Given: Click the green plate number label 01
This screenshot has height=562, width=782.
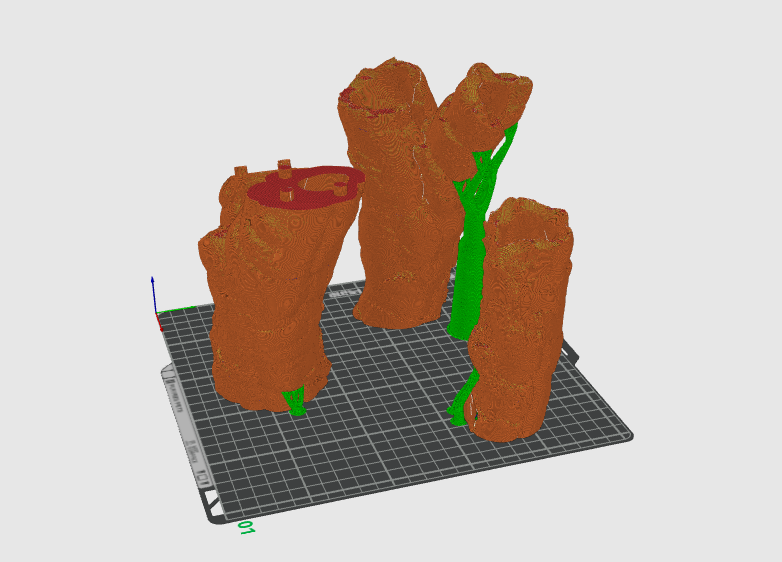Looking at the screenshot, I should pyautogui.click(x=247, y=528).
